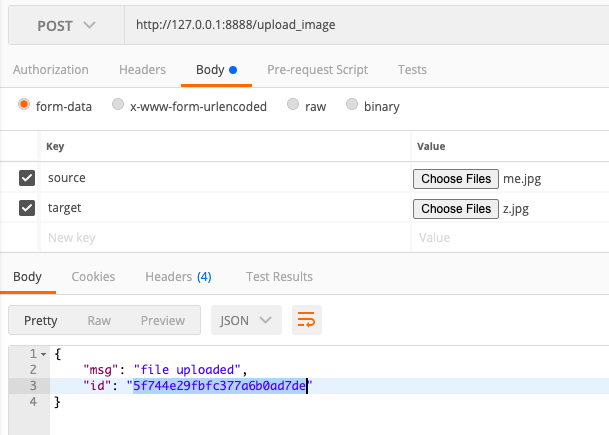Switch response view to Raw

[x=99, y=320]
